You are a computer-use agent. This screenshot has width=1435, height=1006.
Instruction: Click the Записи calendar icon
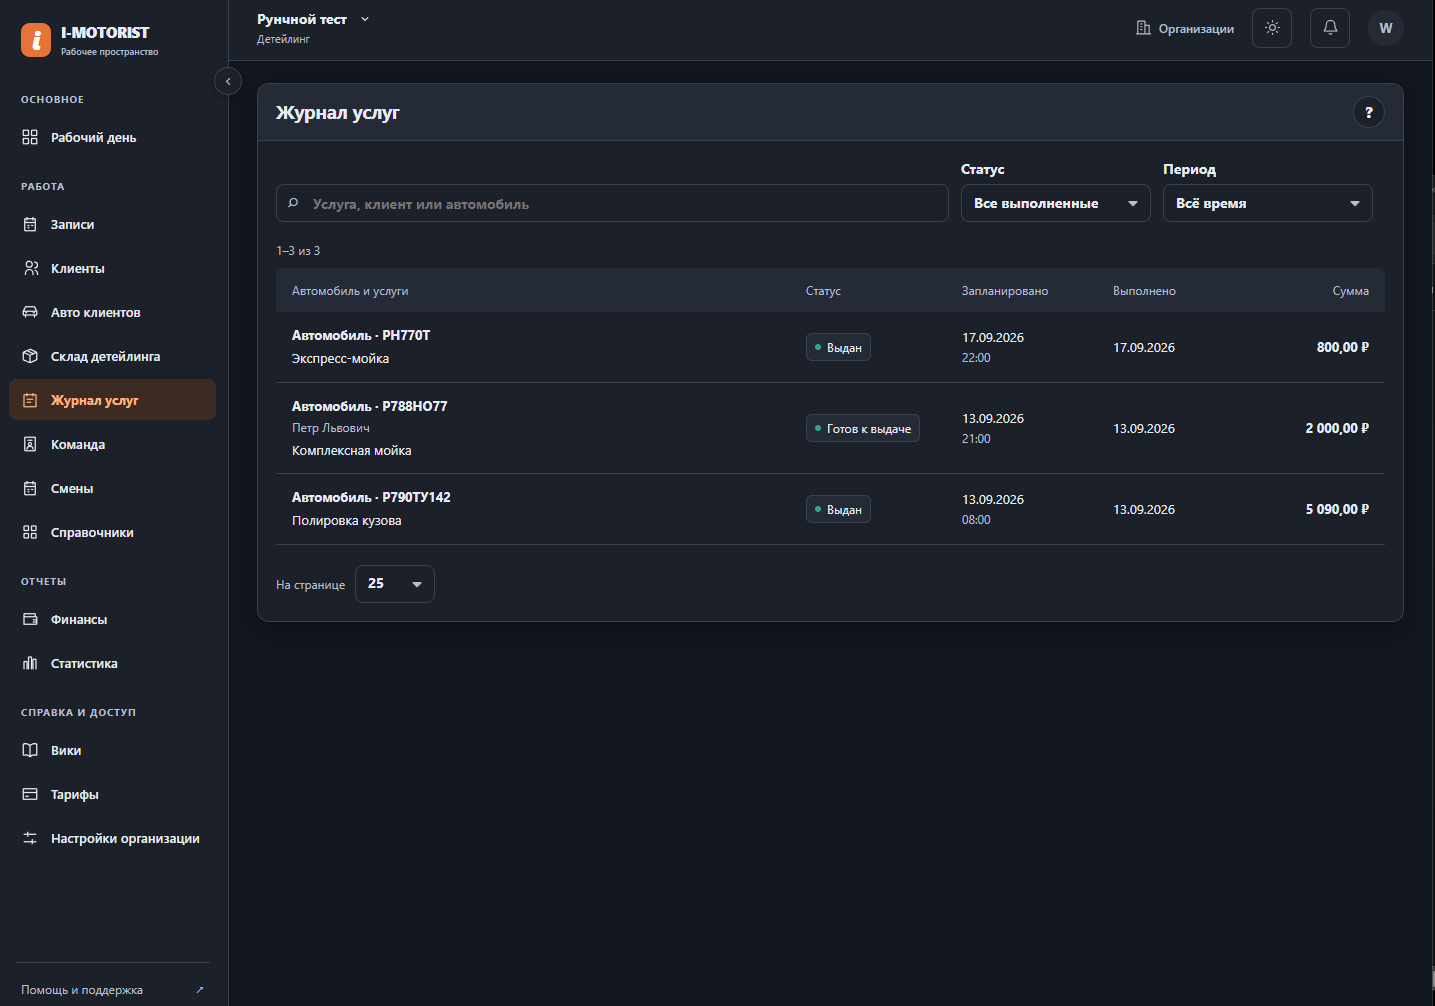coord(30,224)
